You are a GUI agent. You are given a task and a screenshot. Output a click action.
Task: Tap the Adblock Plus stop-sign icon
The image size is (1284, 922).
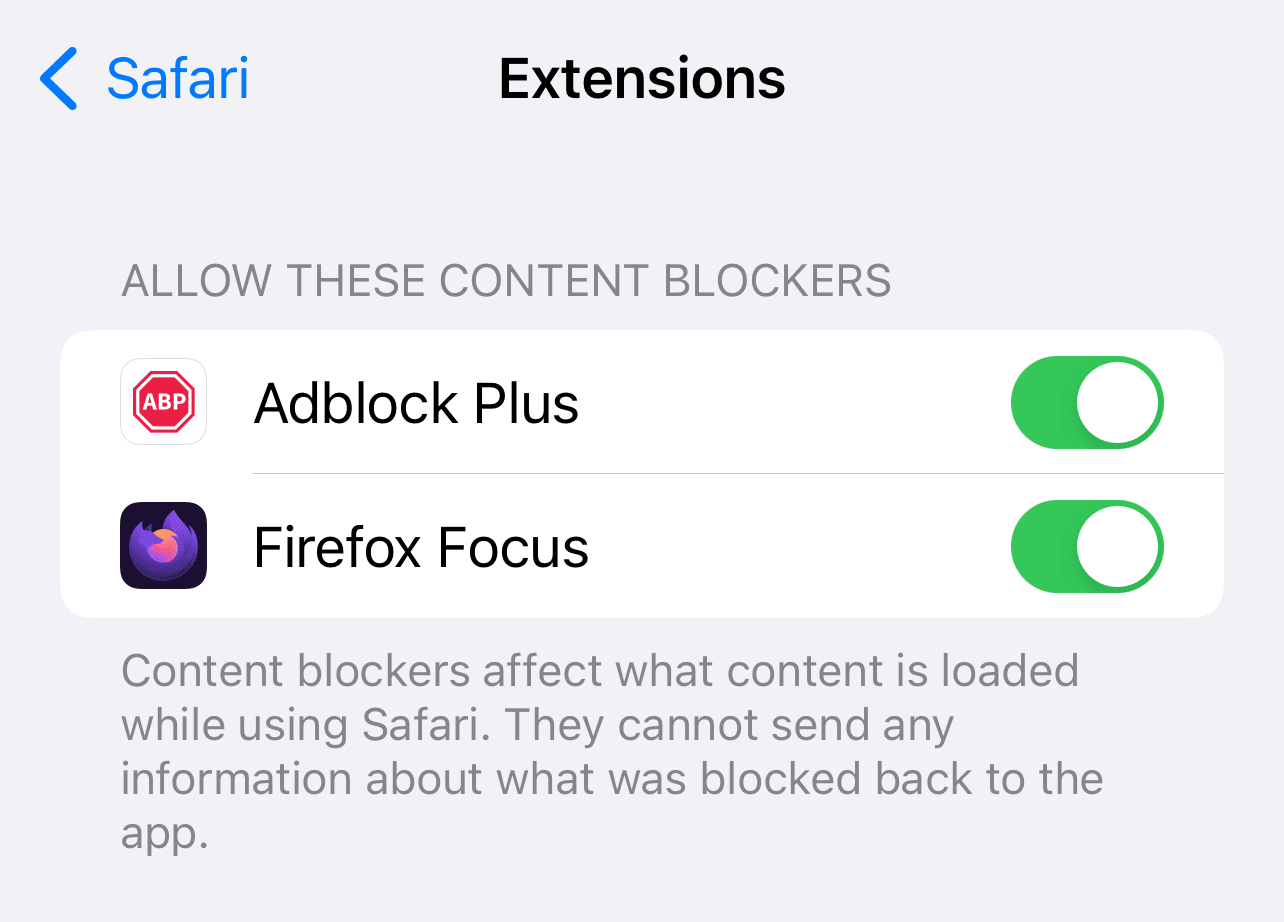click(x=163, y=402)
